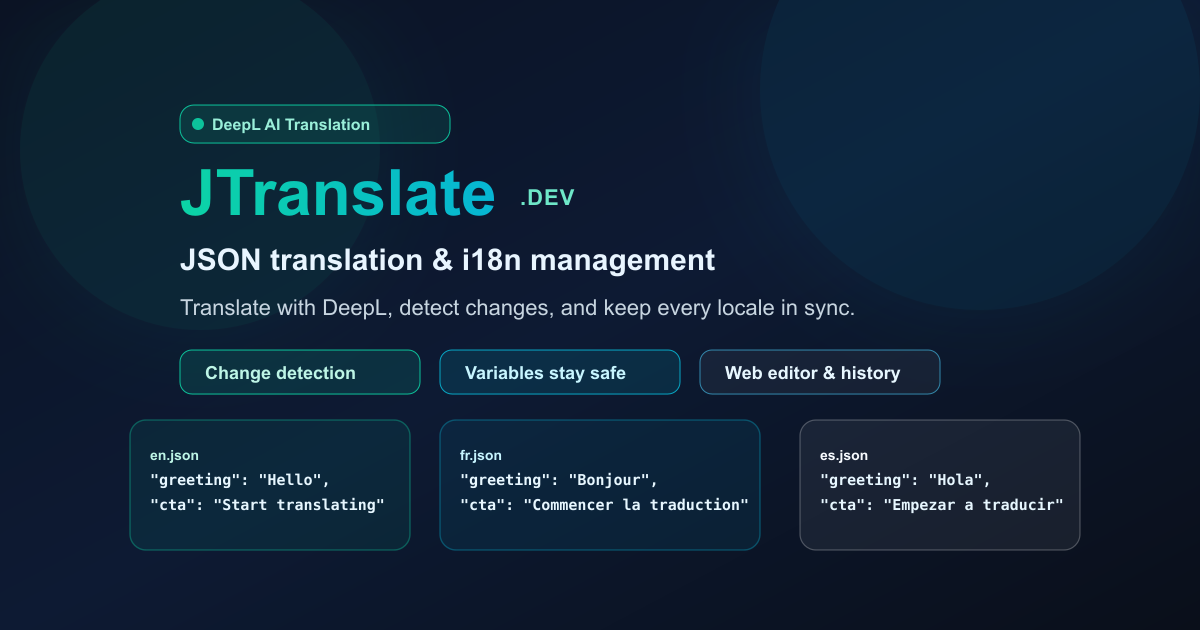Toggle Web editor & history feature
Screen dimensions: 1200x630
(x=819, y=372)
